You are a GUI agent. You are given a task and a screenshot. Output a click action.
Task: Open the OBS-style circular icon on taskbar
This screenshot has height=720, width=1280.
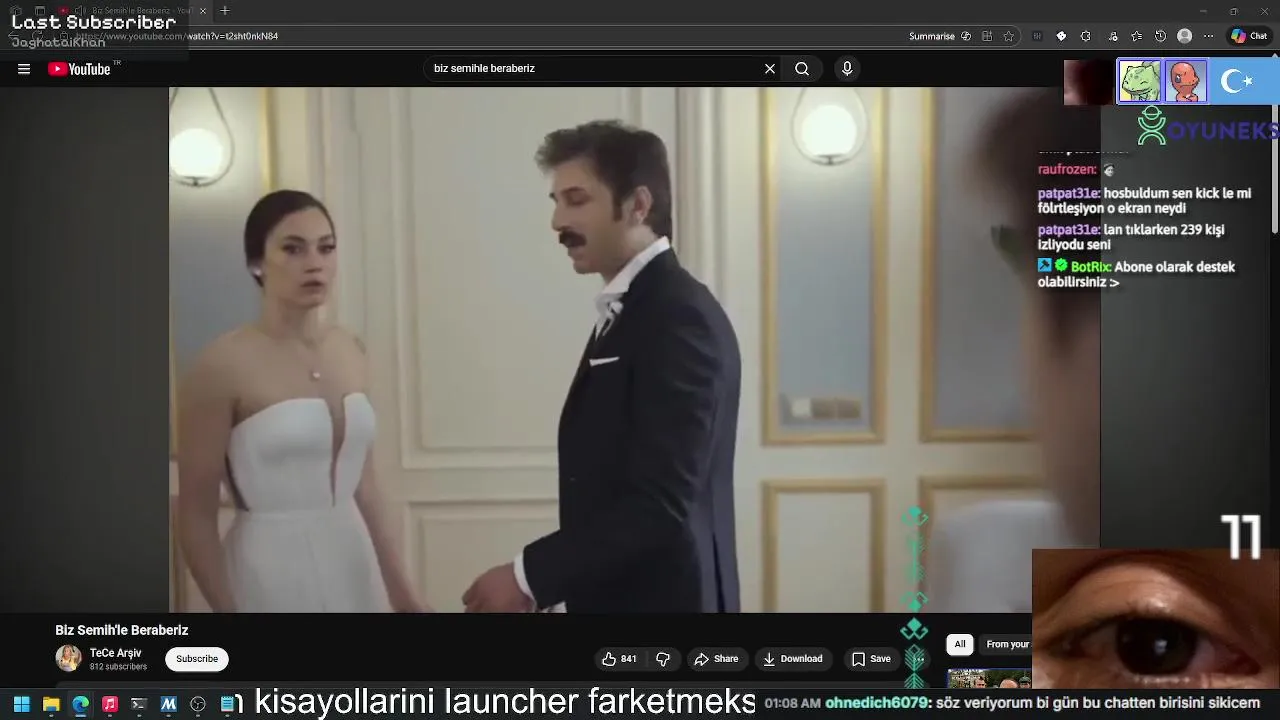pos(198,704)
